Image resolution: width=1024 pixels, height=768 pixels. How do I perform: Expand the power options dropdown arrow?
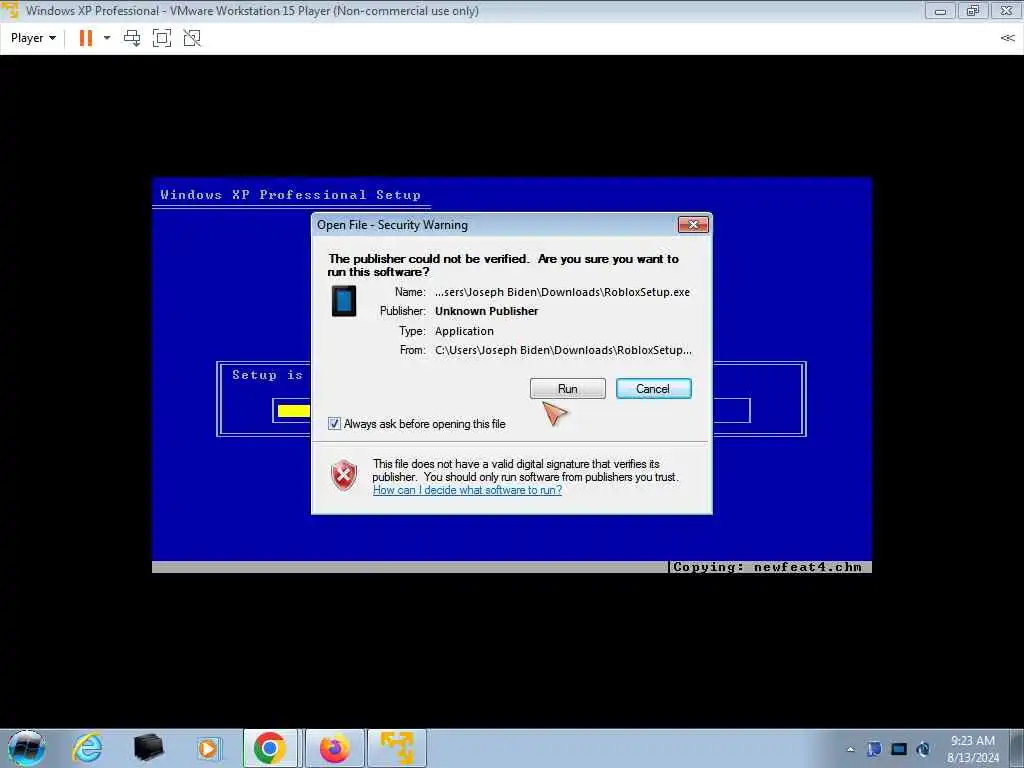pyautogui.click(x=107, y=38)
